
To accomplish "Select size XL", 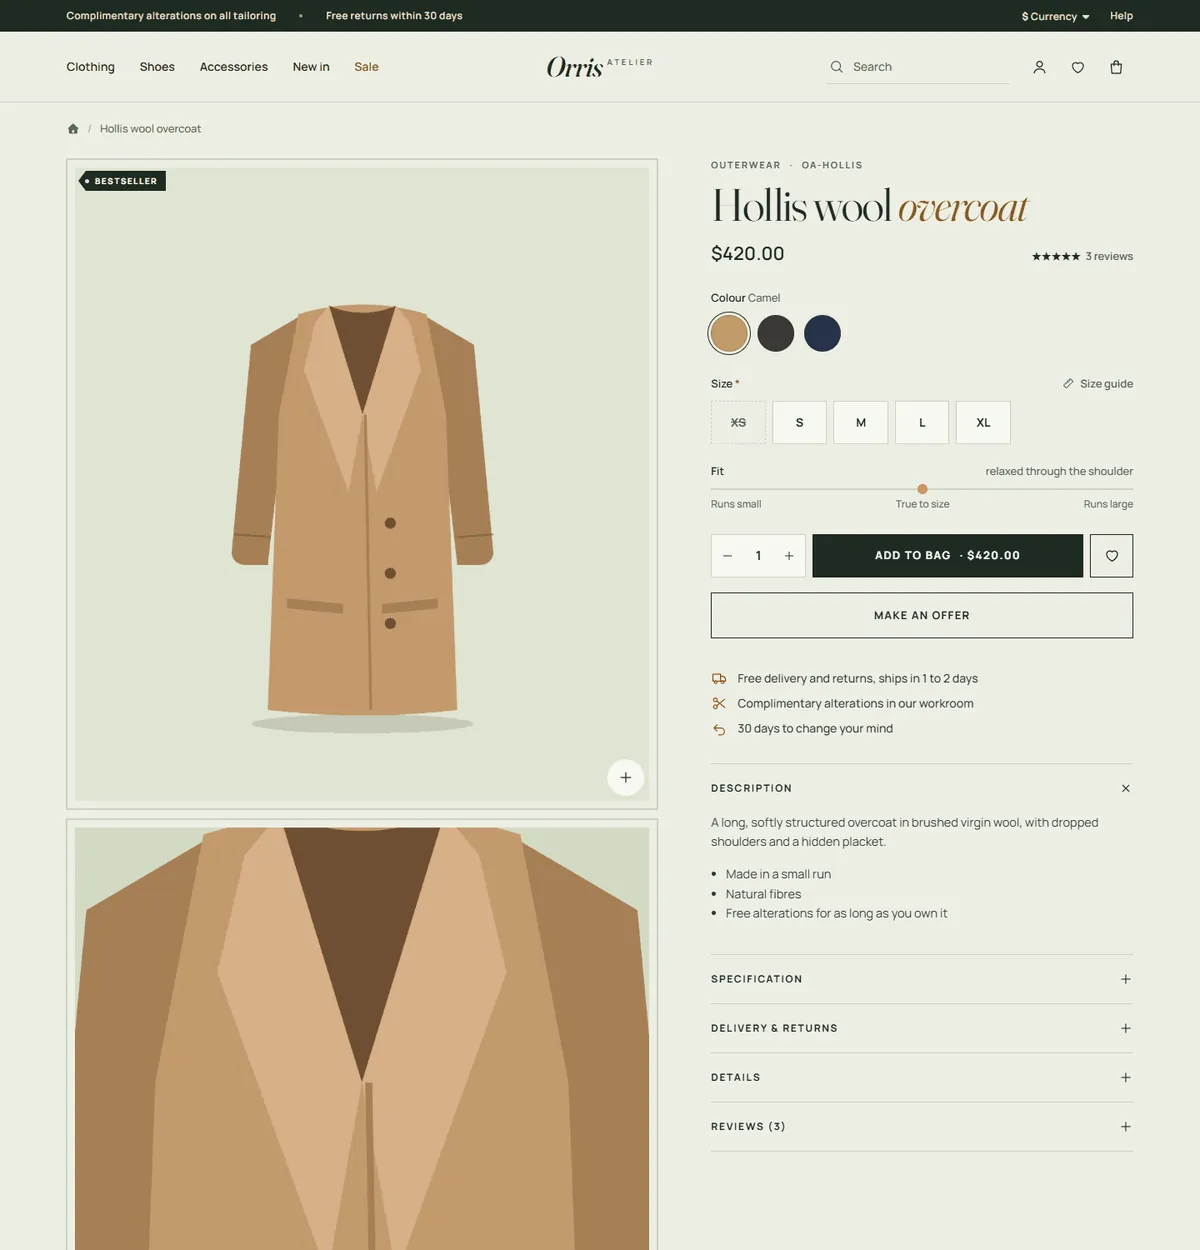I will click(x=983, y=422).
